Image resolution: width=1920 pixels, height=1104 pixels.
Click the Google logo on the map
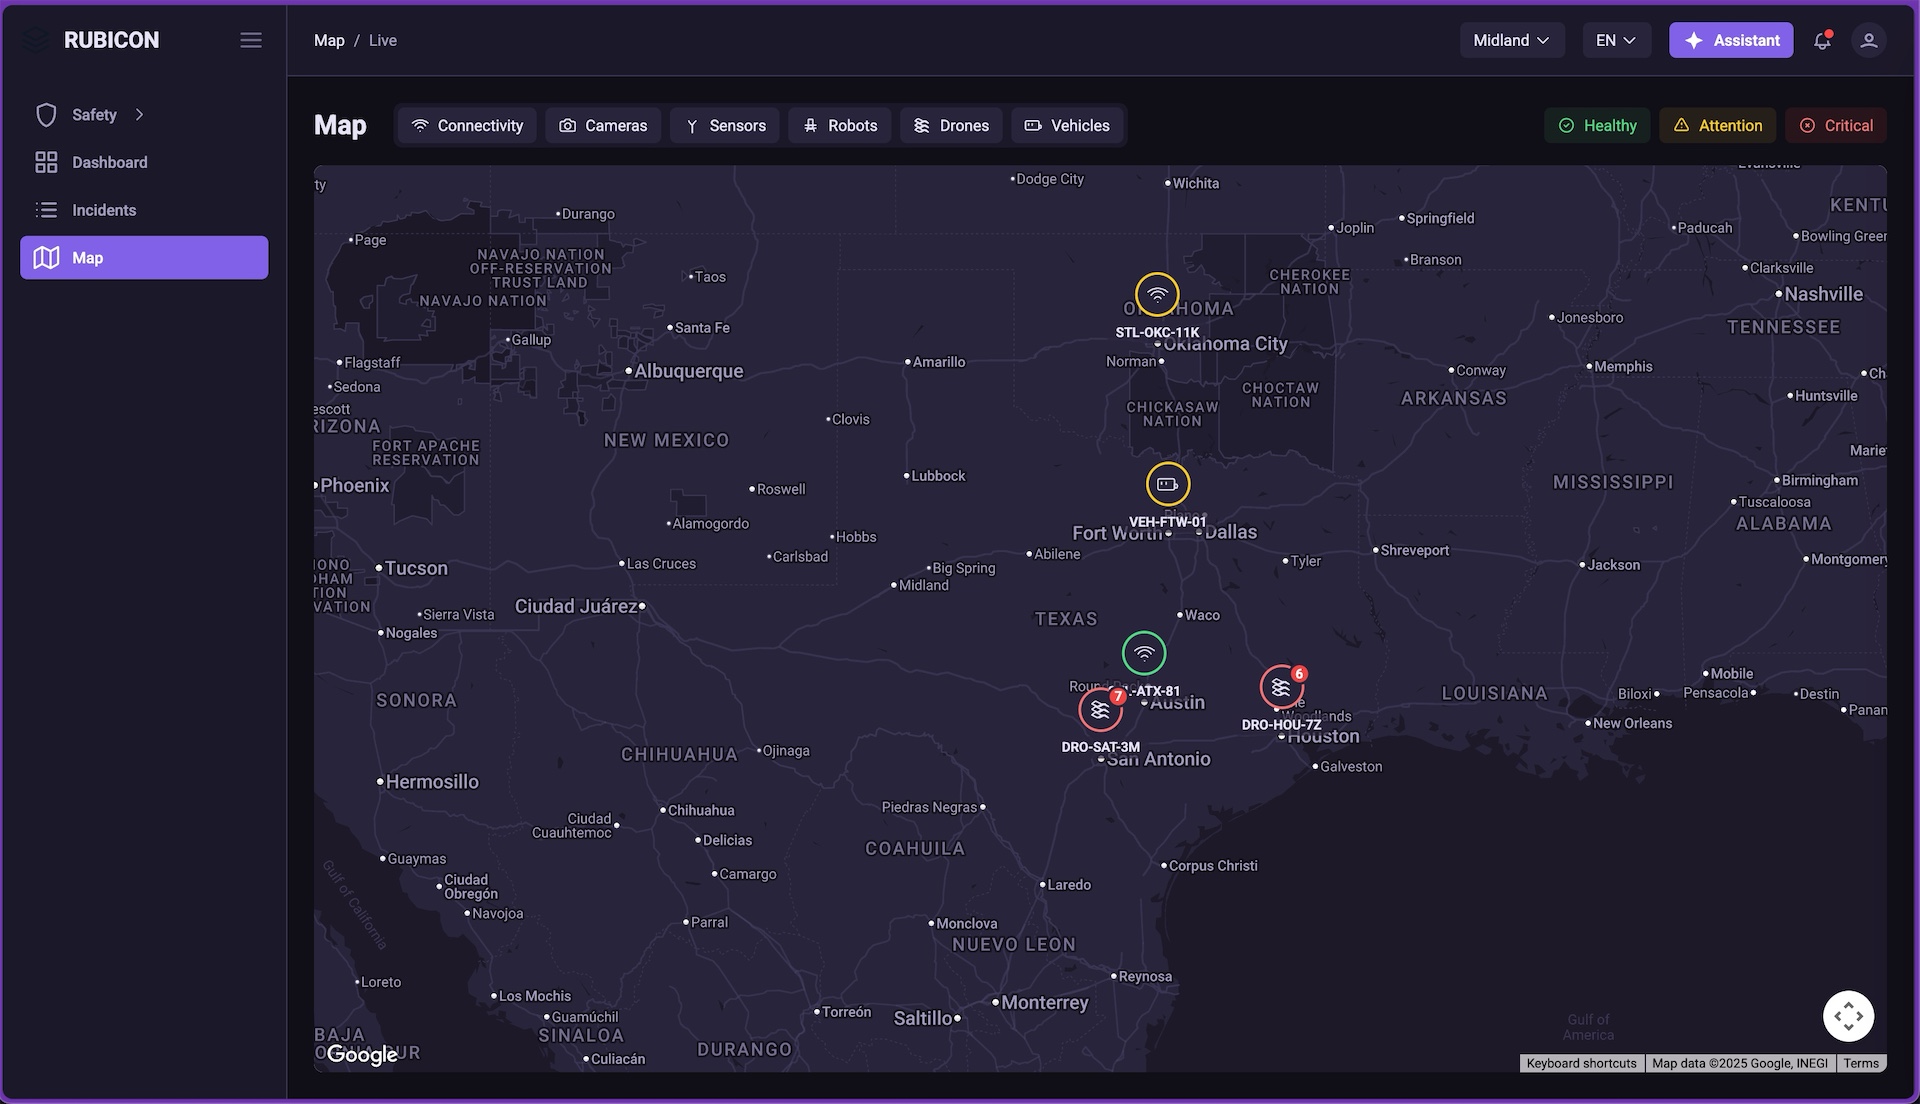[x=362, y=1054]
